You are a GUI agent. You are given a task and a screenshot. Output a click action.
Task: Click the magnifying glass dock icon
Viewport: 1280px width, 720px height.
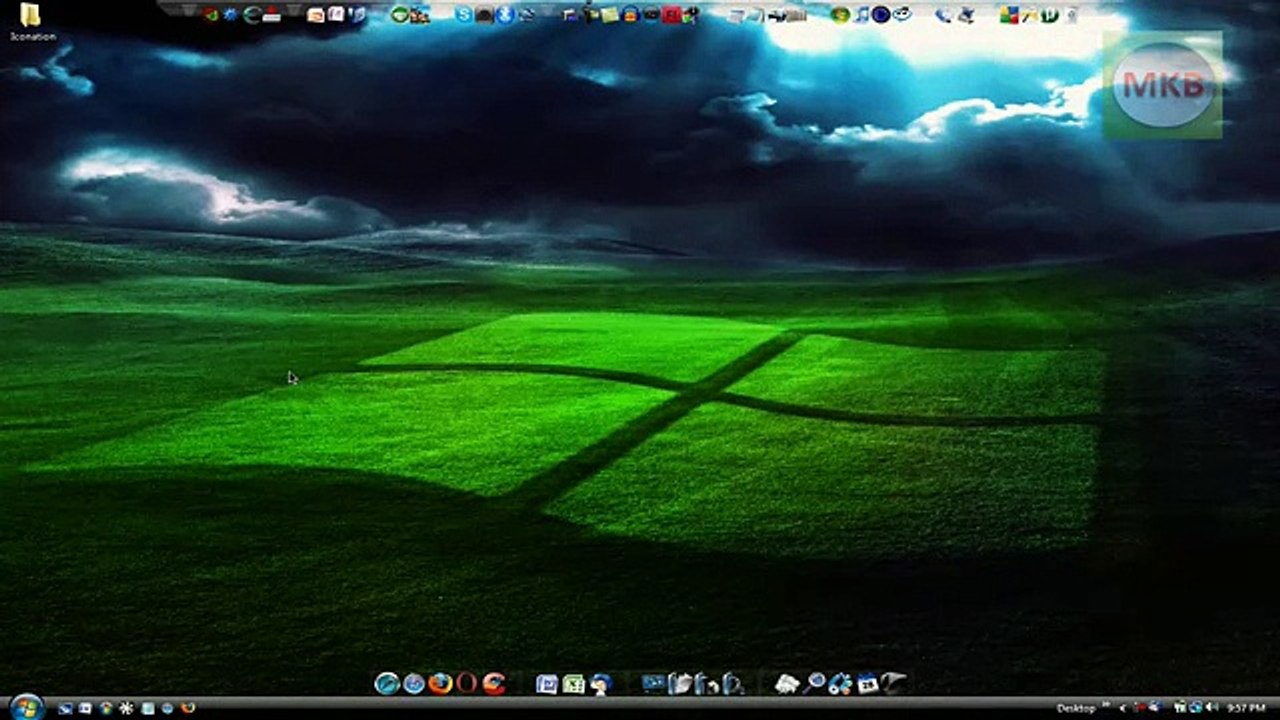point(815,683)
